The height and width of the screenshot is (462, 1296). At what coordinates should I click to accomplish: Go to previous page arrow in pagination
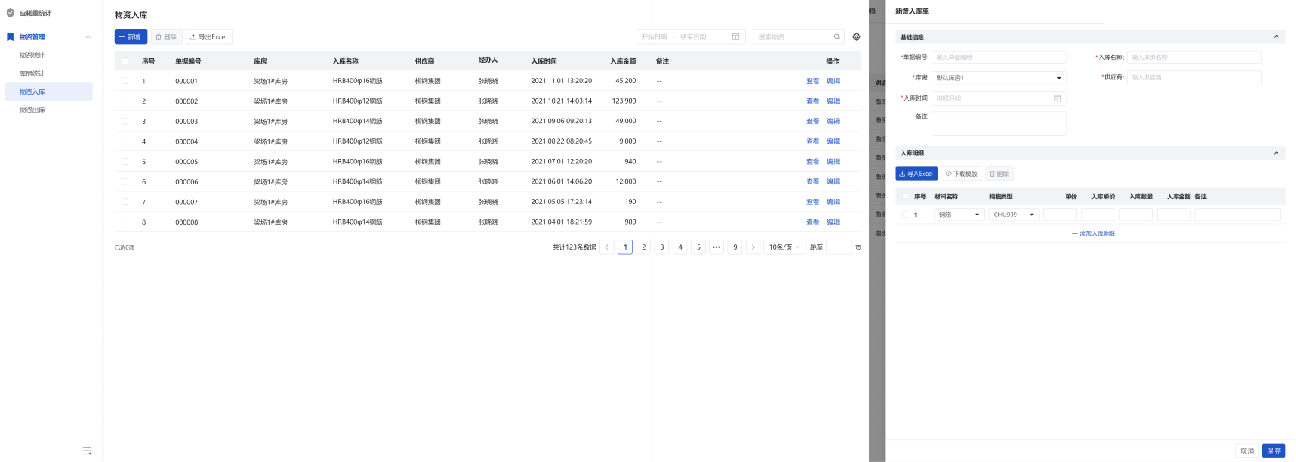[x=607, y=246]
